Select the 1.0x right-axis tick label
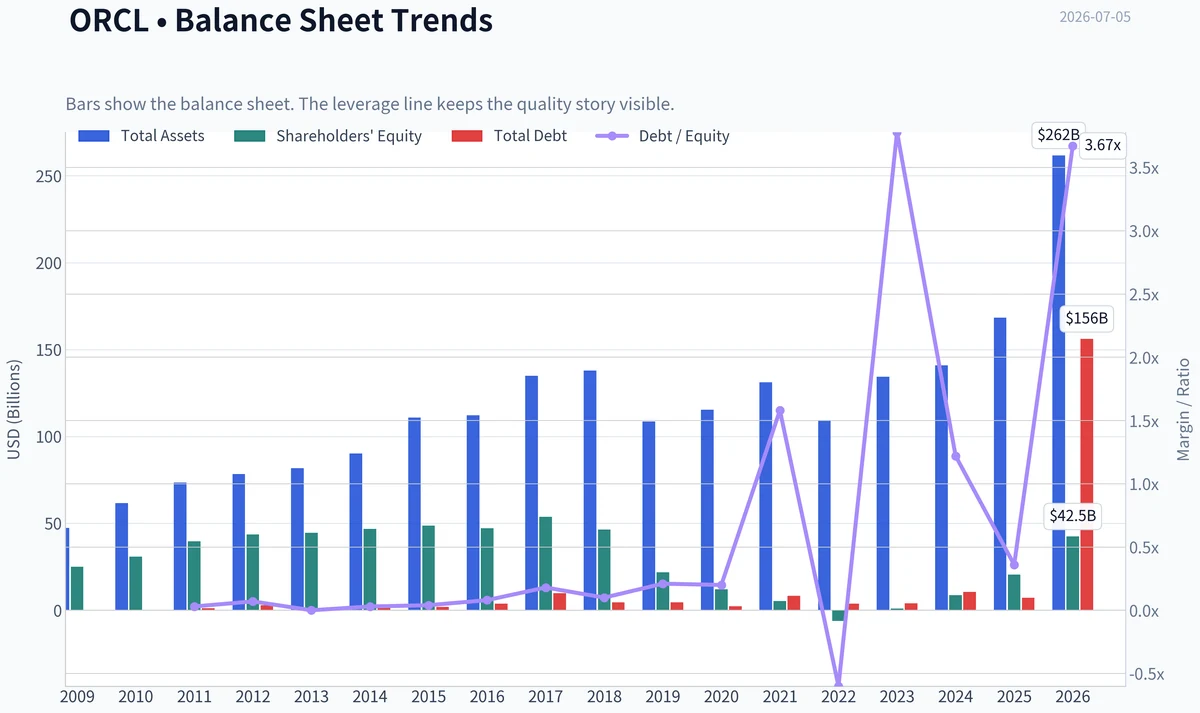 tap(1145, 484)
